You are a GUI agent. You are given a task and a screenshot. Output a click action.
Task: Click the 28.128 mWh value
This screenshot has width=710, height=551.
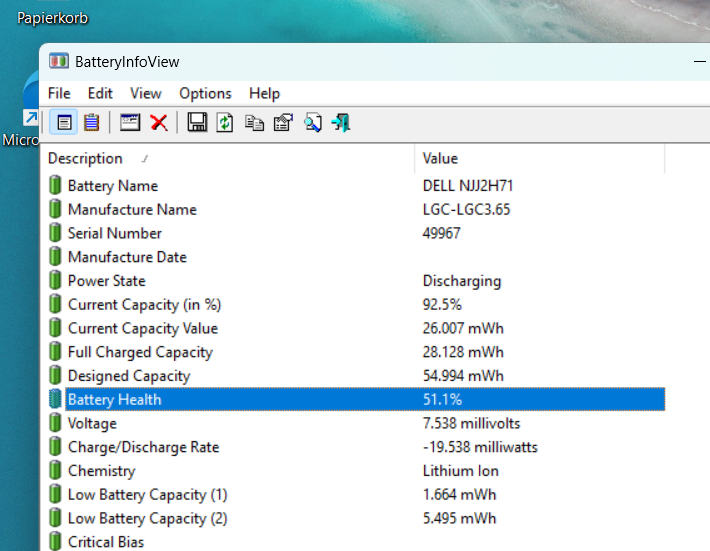tap(463, 352)
